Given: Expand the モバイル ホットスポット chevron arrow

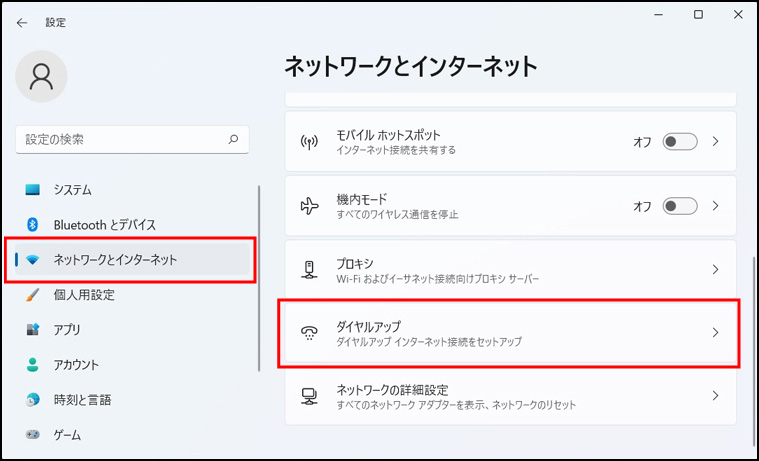Looking at the screenshot, I should coord(715,142).
